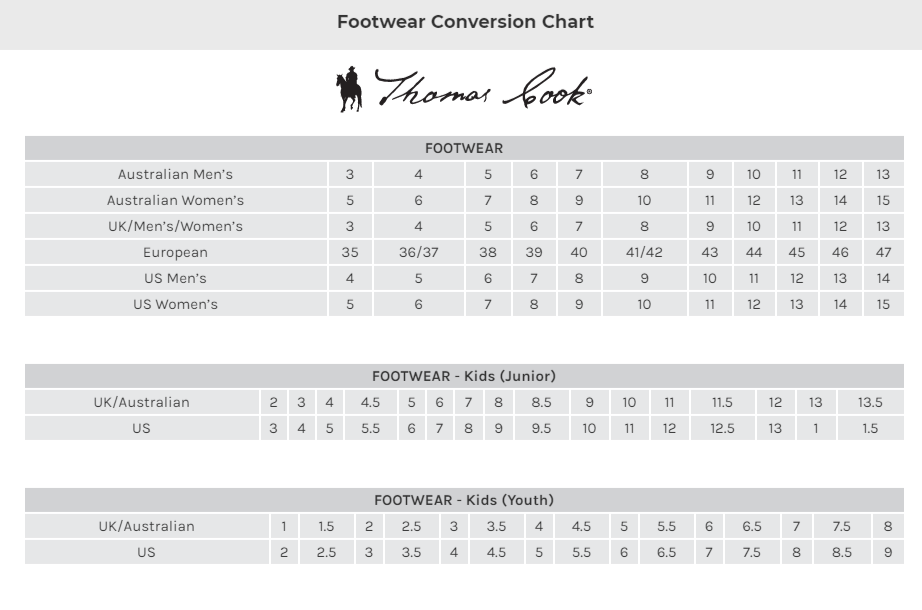Viewport: 922px width, 610px height.
Task: Select the UK/Men's/Women's row label
Action: click(175, 226)
